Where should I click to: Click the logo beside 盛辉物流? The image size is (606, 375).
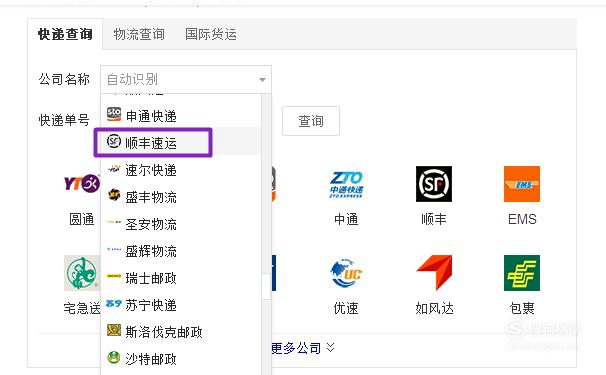click(x=114, y=249)
